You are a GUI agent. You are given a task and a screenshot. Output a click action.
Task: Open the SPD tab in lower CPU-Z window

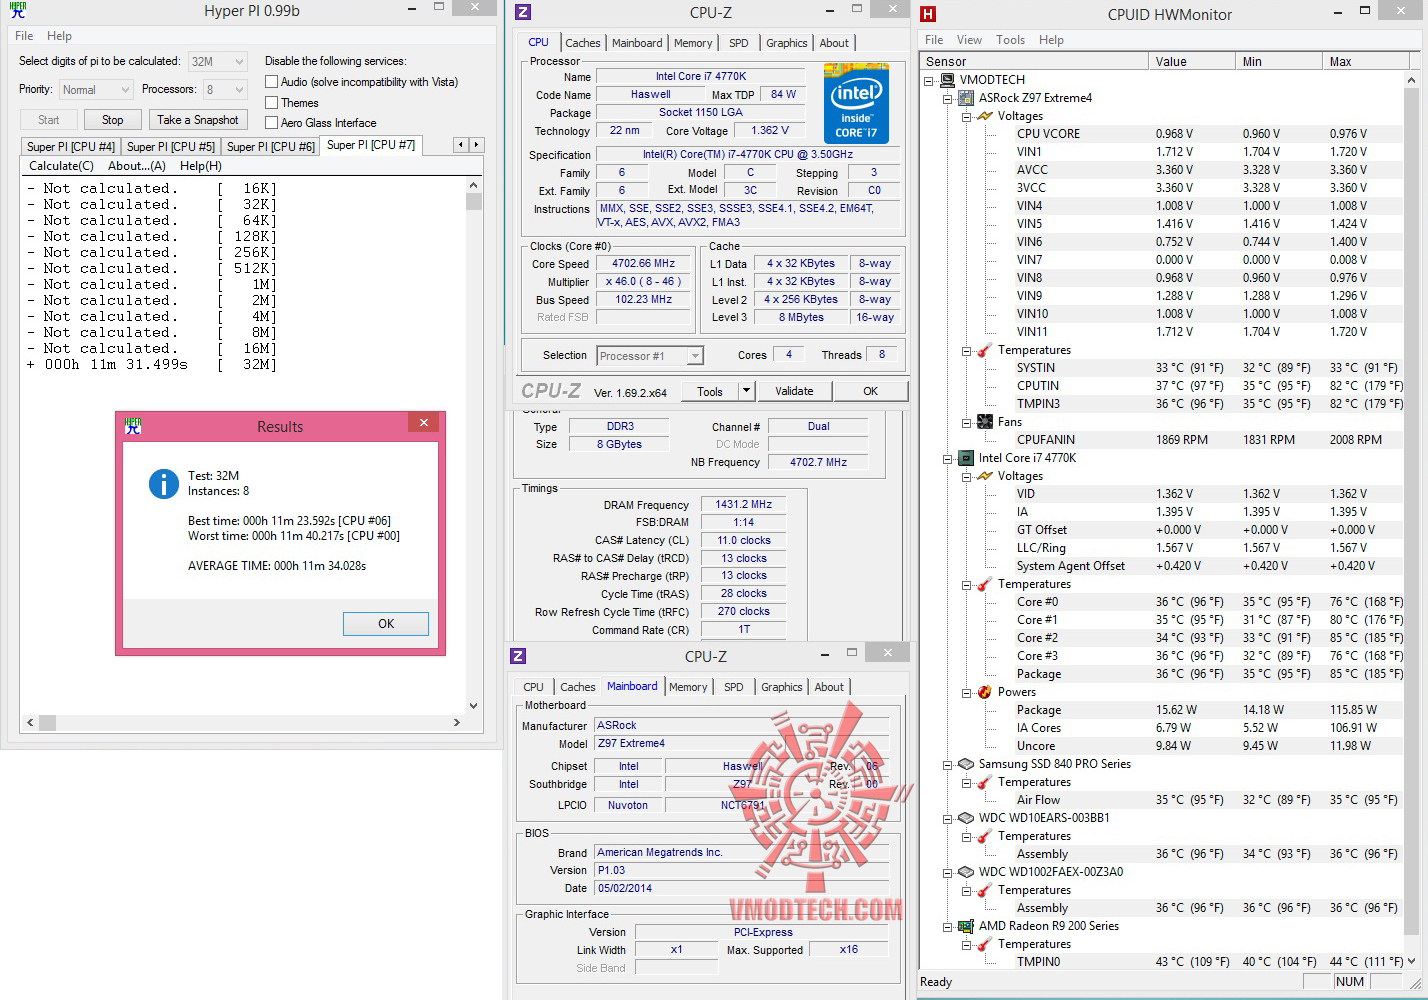733,687
